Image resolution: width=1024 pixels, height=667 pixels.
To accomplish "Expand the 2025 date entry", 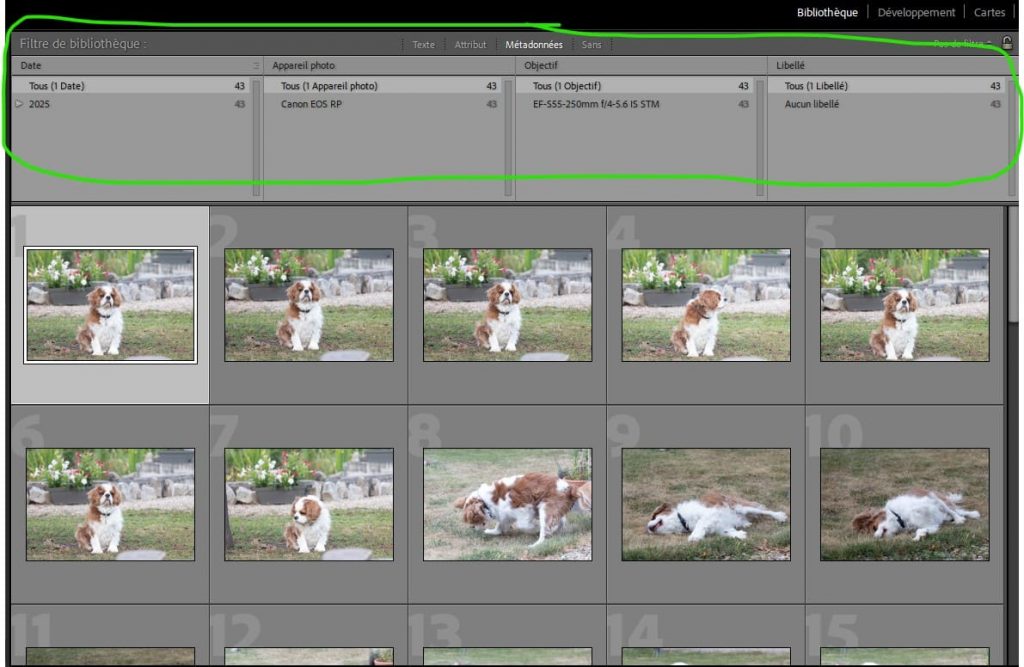I will [19, 104].
